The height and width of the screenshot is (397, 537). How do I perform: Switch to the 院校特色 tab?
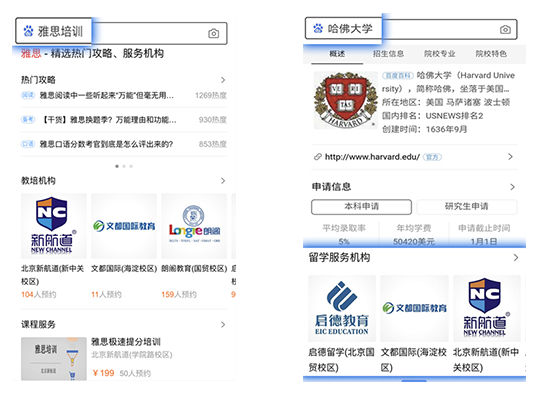pos(491,54)
